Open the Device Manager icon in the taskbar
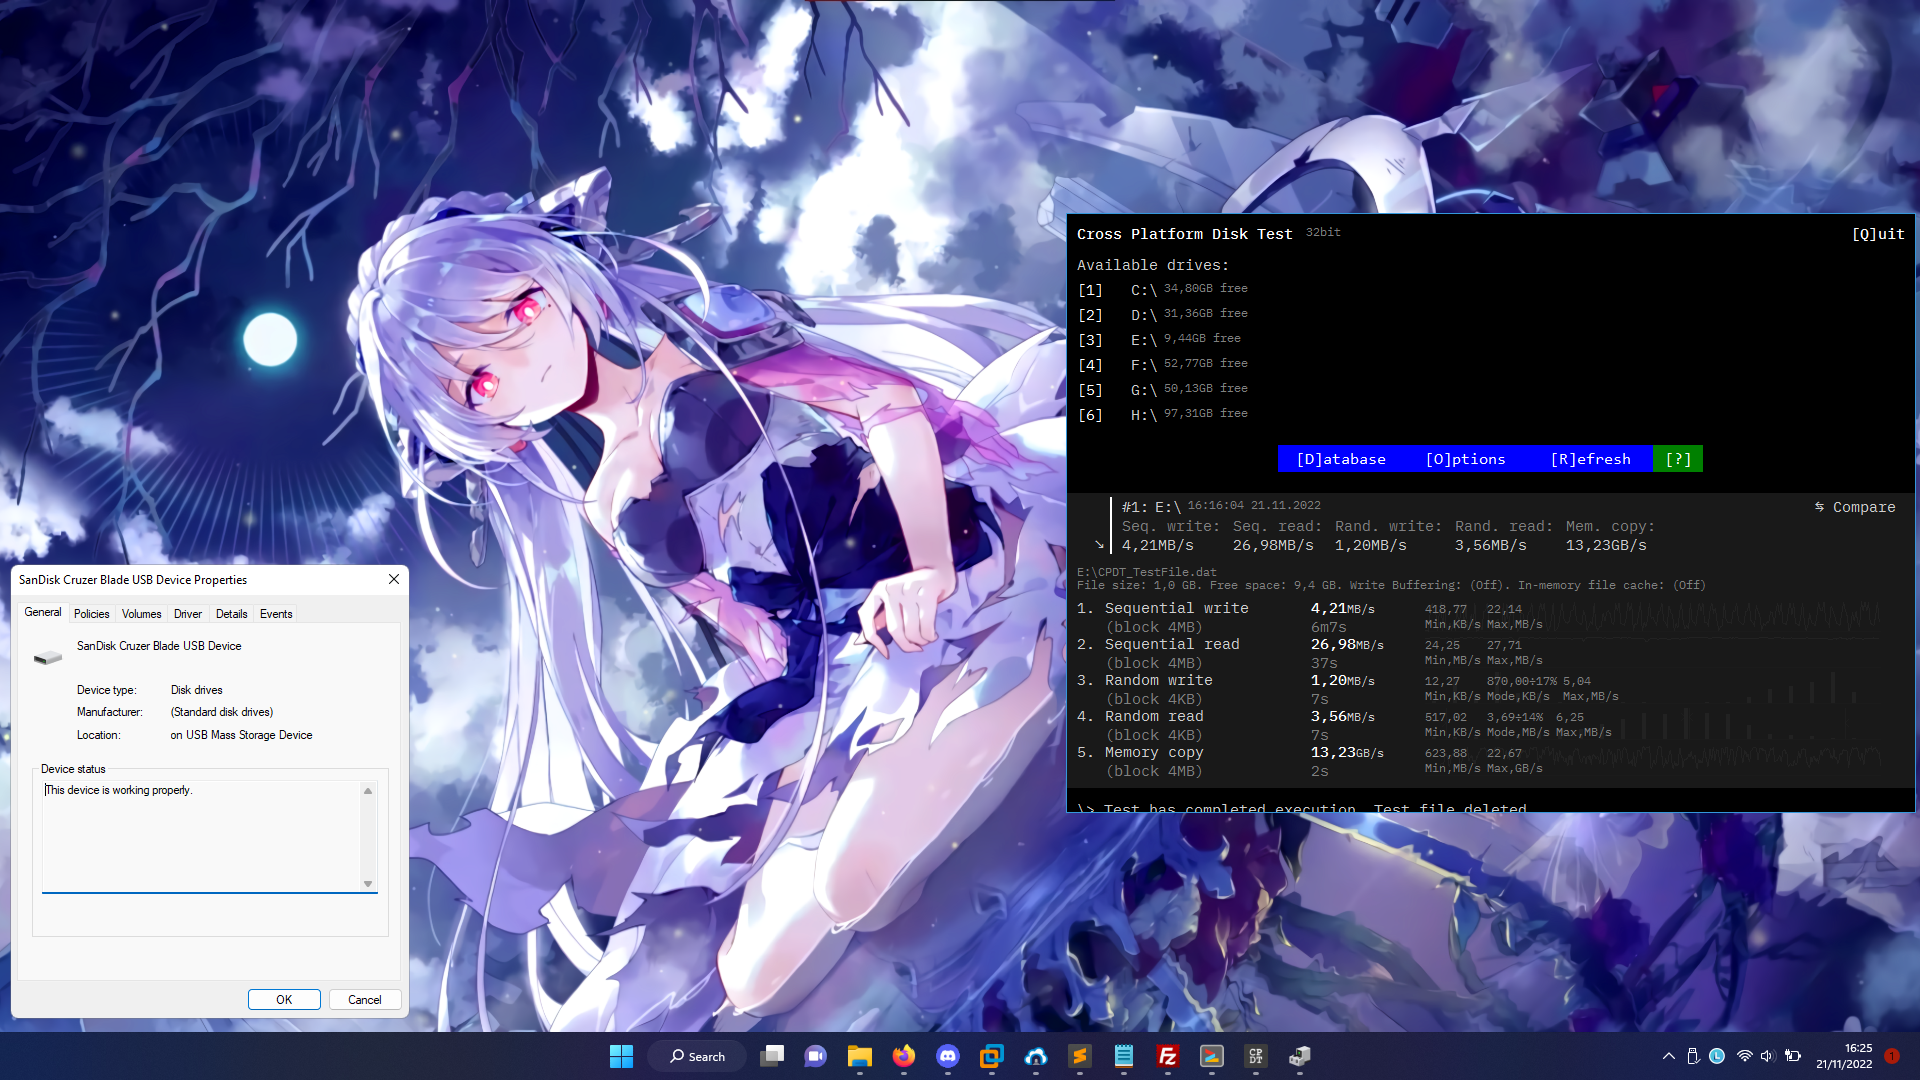 coord(1300,1056)
